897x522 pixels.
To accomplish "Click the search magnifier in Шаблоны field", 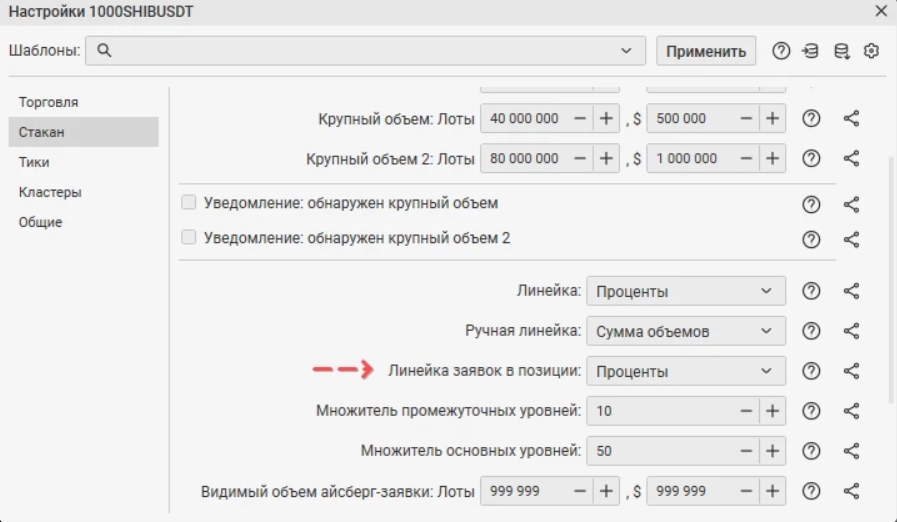I will point(104,50).
